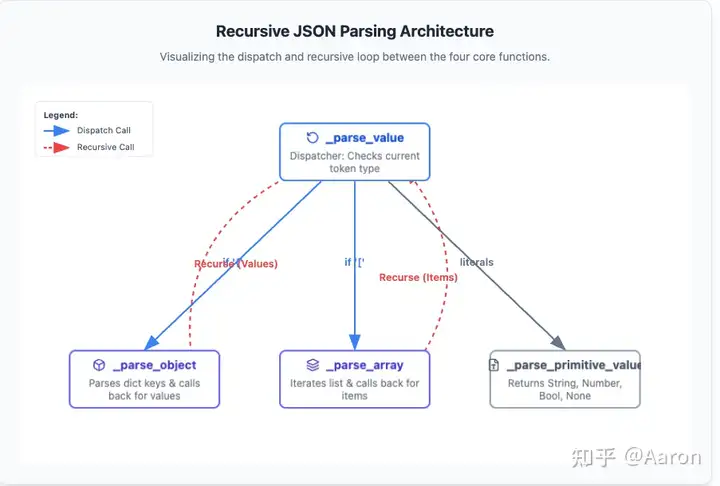
Task: Click the layers icon beside _parse_array
Action: pos(313,365)
